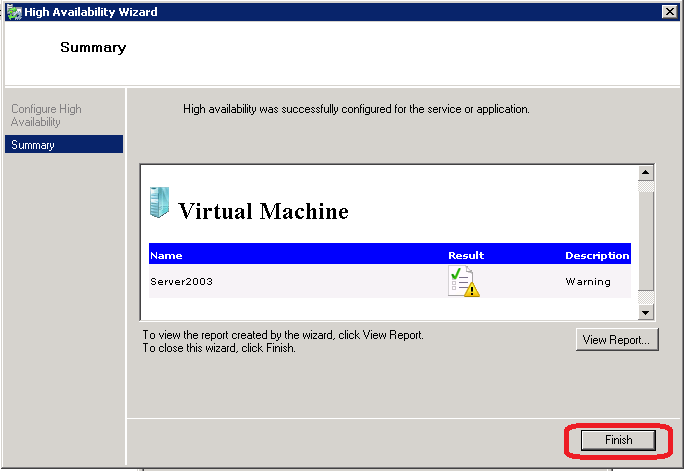Click the successfully configured message text
This screenshot has height=471, width=684.
(x=356, y=109)
